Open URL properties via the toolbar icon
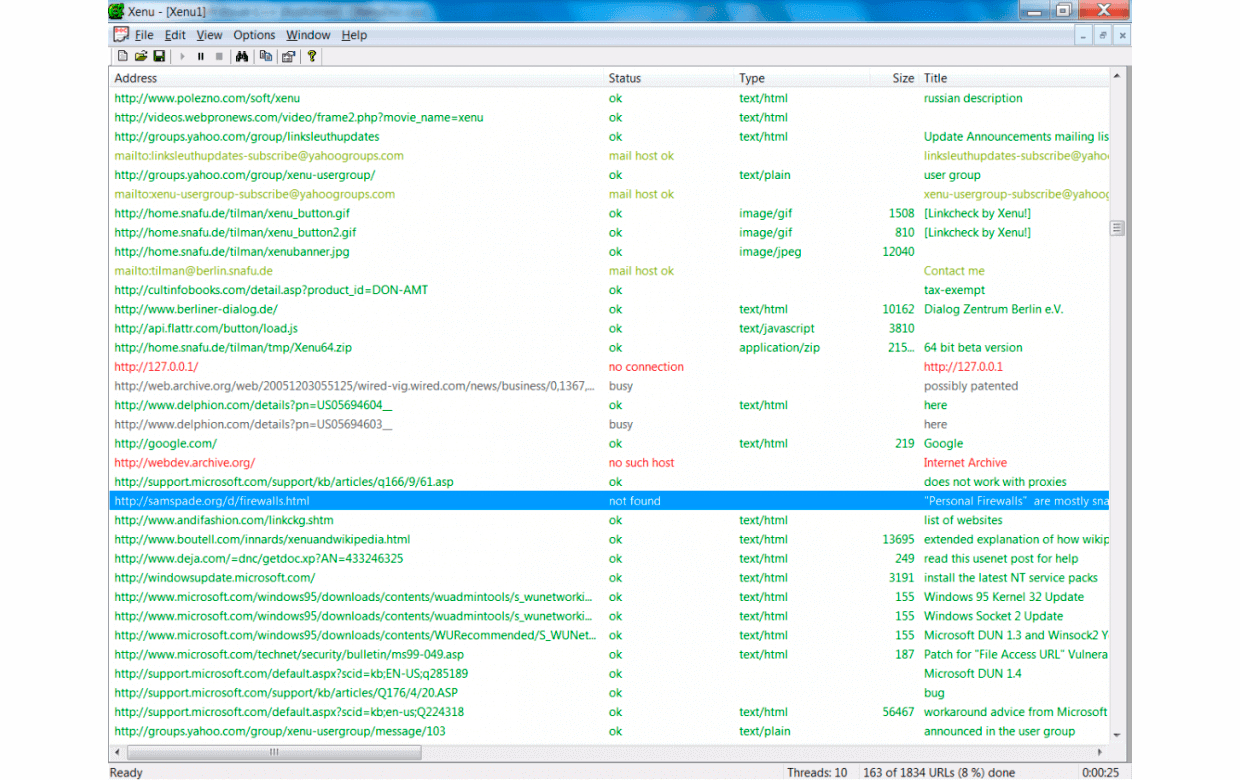The width and height of the screenshot is (1240, 780). [x=288, y=57]
